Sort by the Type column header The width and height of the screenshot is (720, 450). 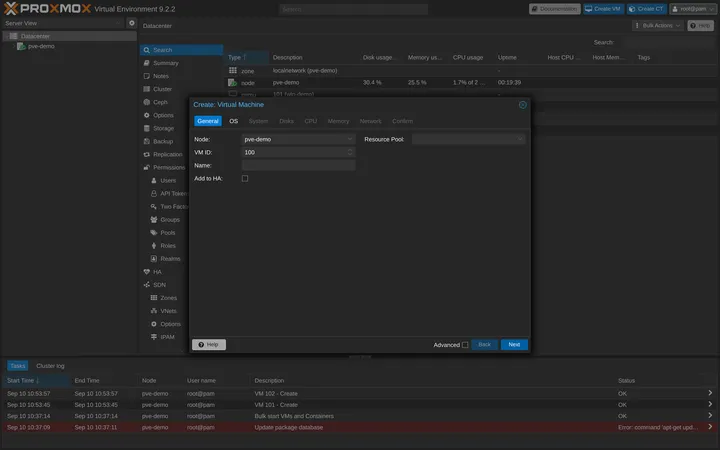point(247,57)
